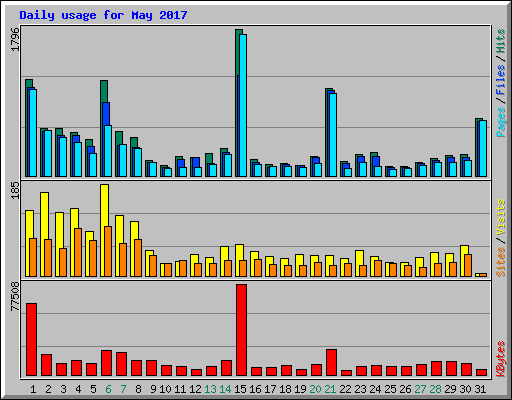Click the 1796 axis maximum value

[15, 39]
